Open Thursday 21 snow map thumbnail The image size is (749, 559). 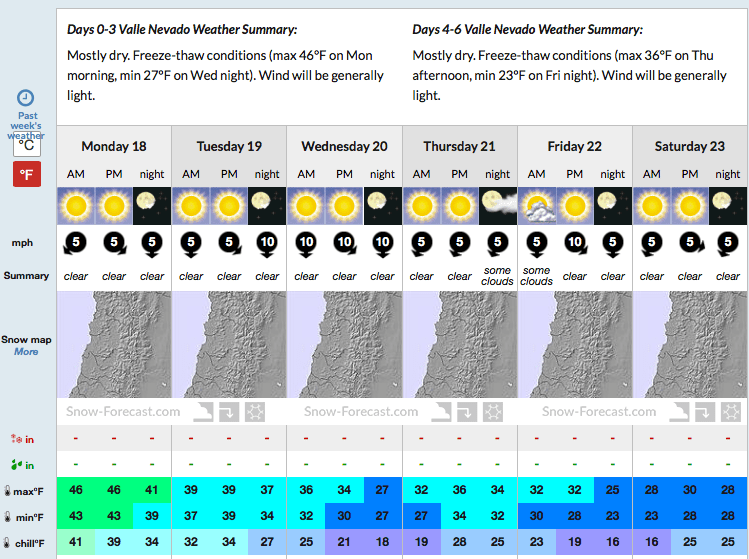460,344
